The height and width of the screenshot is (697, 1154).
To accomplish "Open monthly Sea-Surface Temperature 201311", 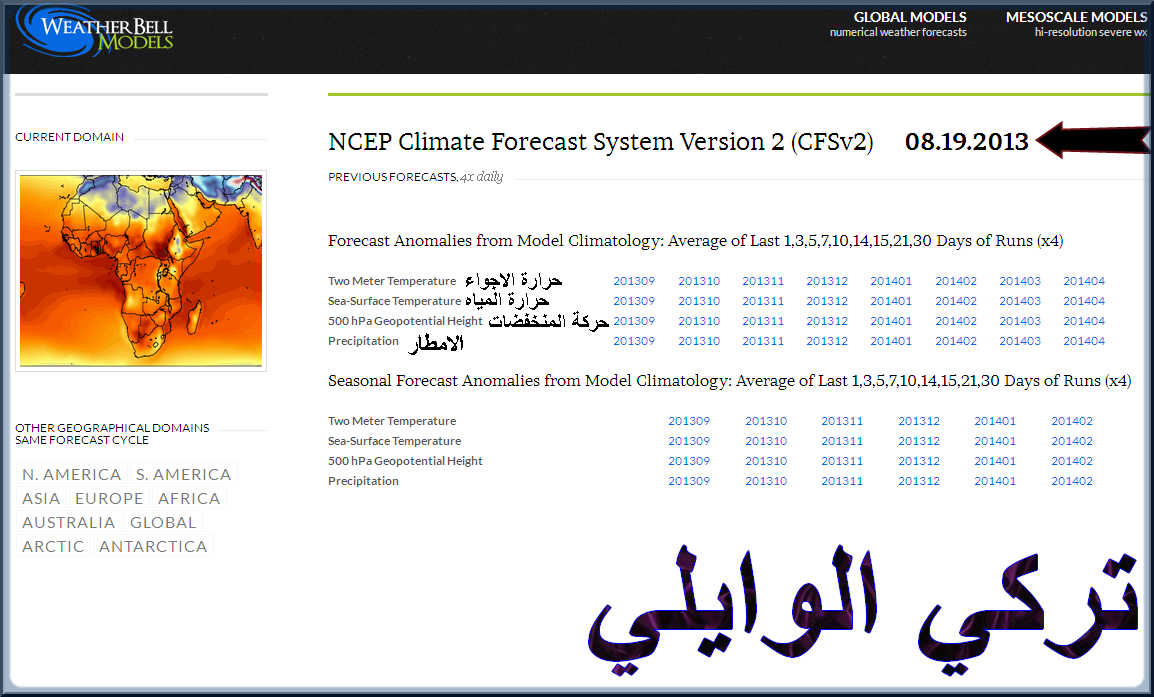I will pos(763,301).
